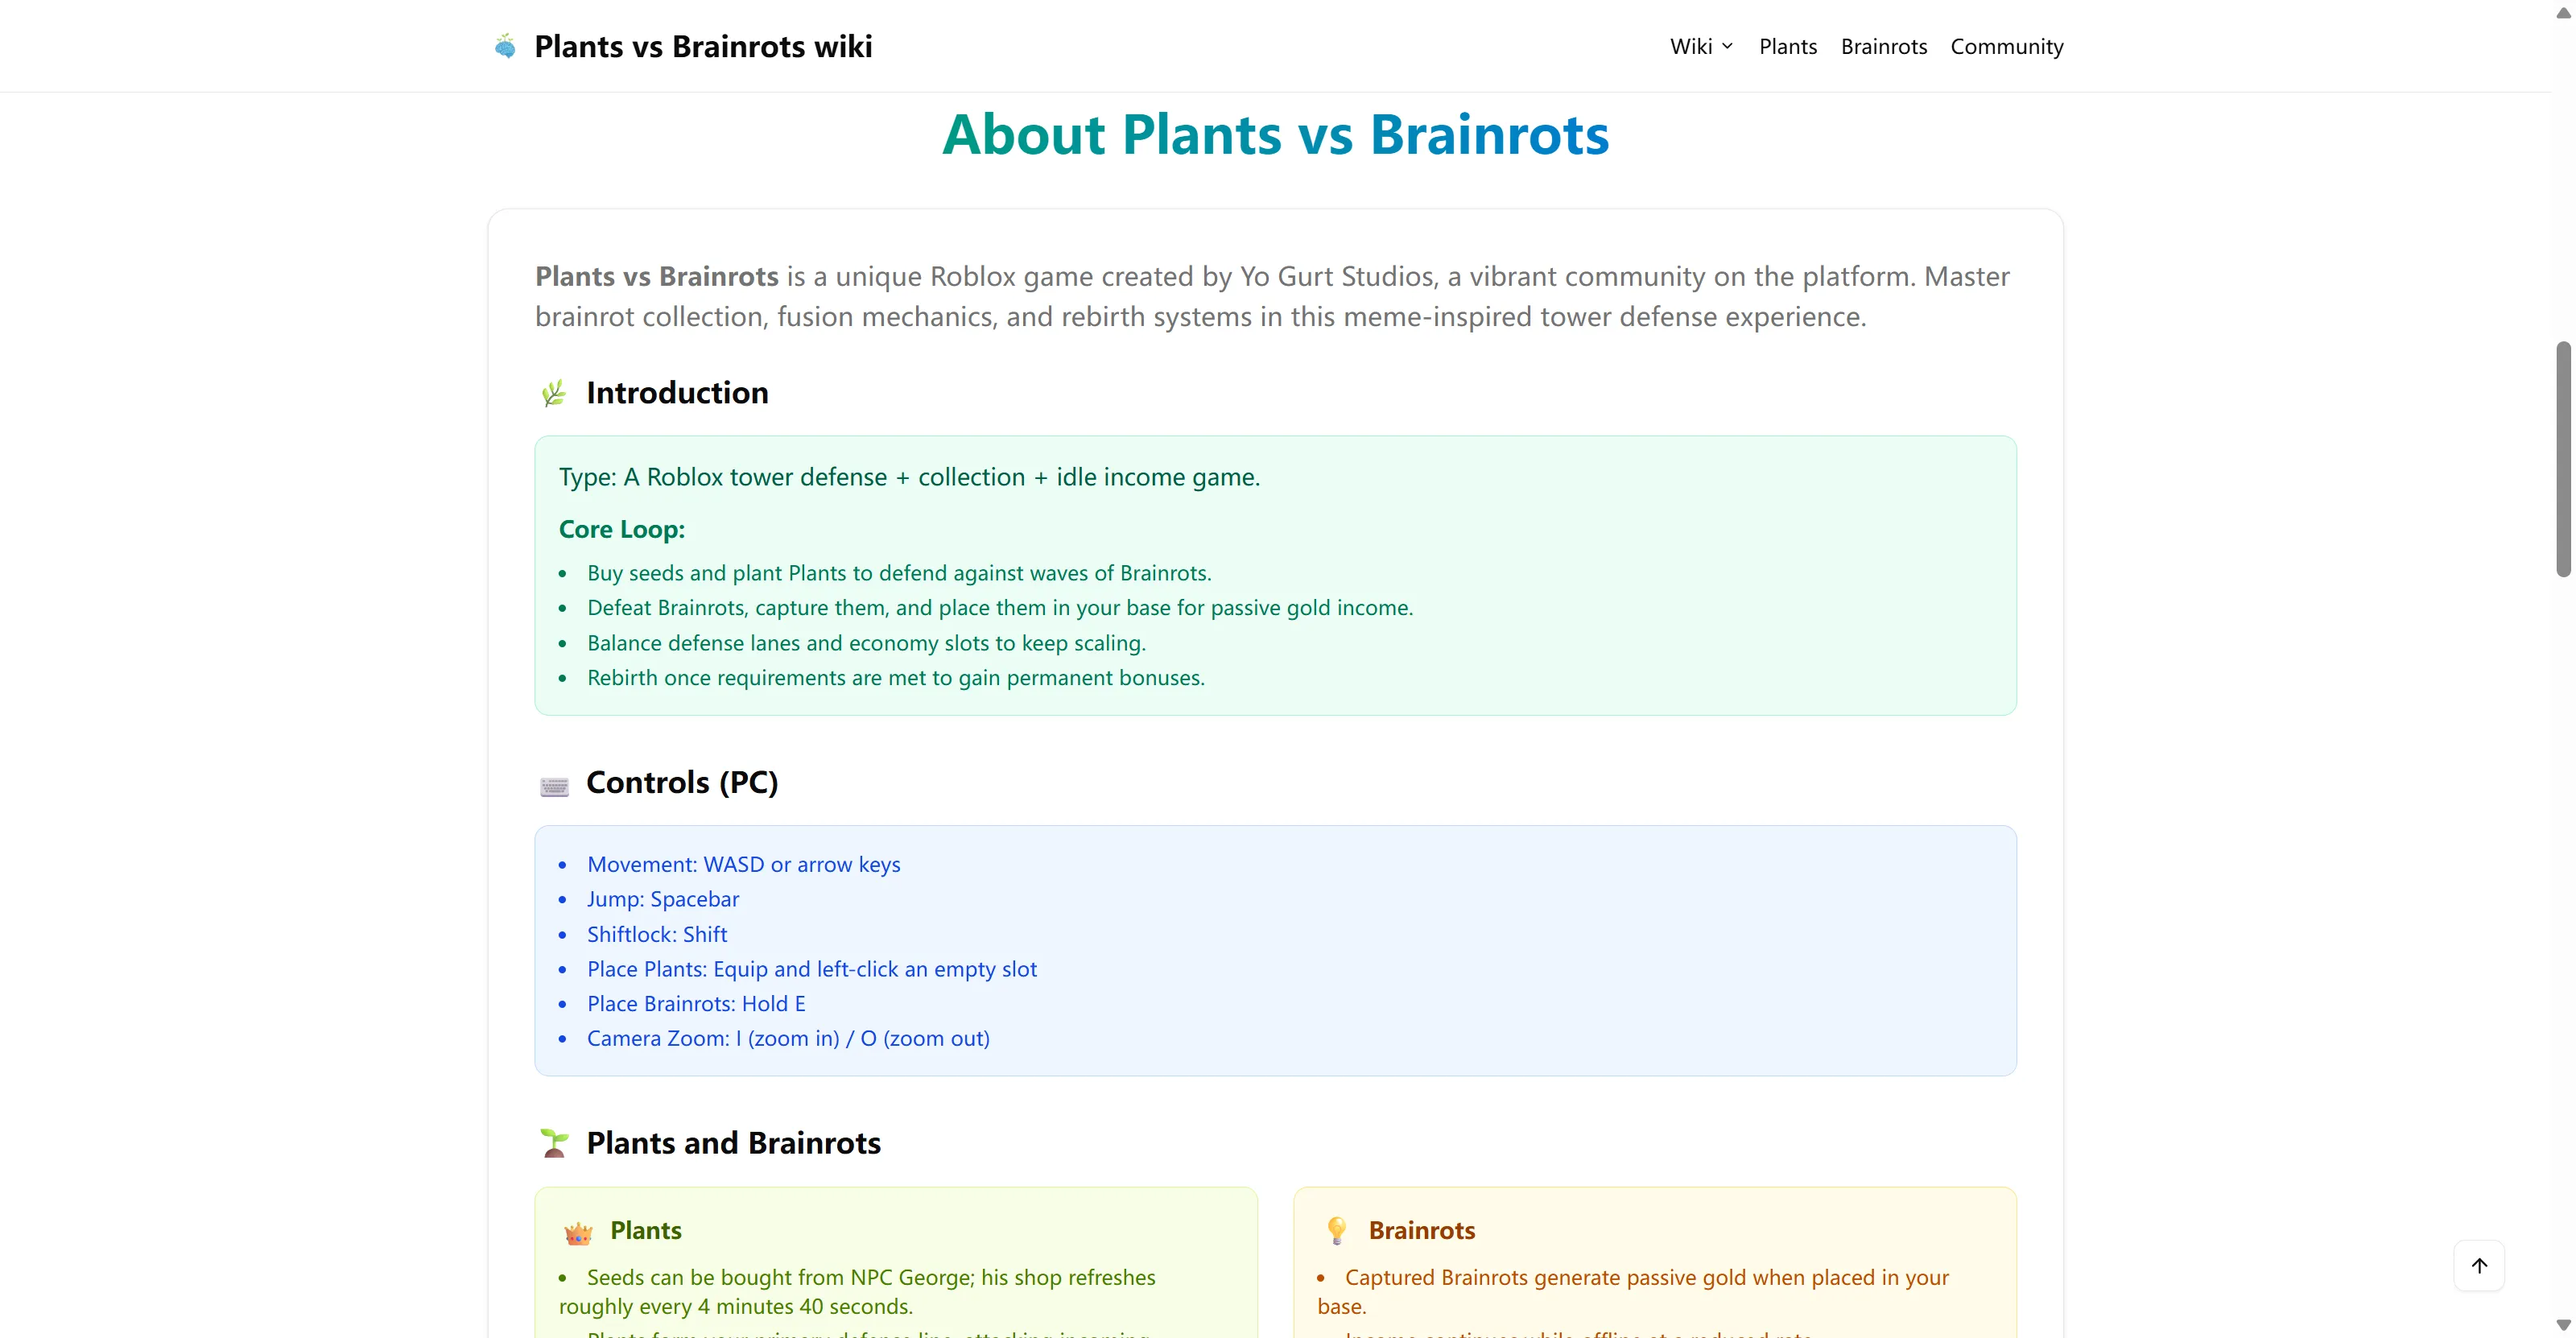Click the keyboard icon beside Controls (PC)
The height and width of the screenshot is (1338, 2576).
click(x=554, y=786)
